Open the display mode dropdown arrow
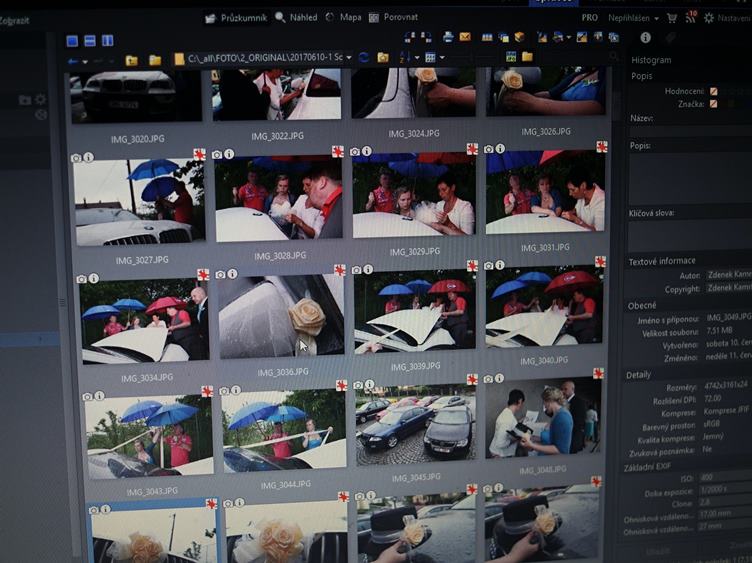 pos(442,58)
